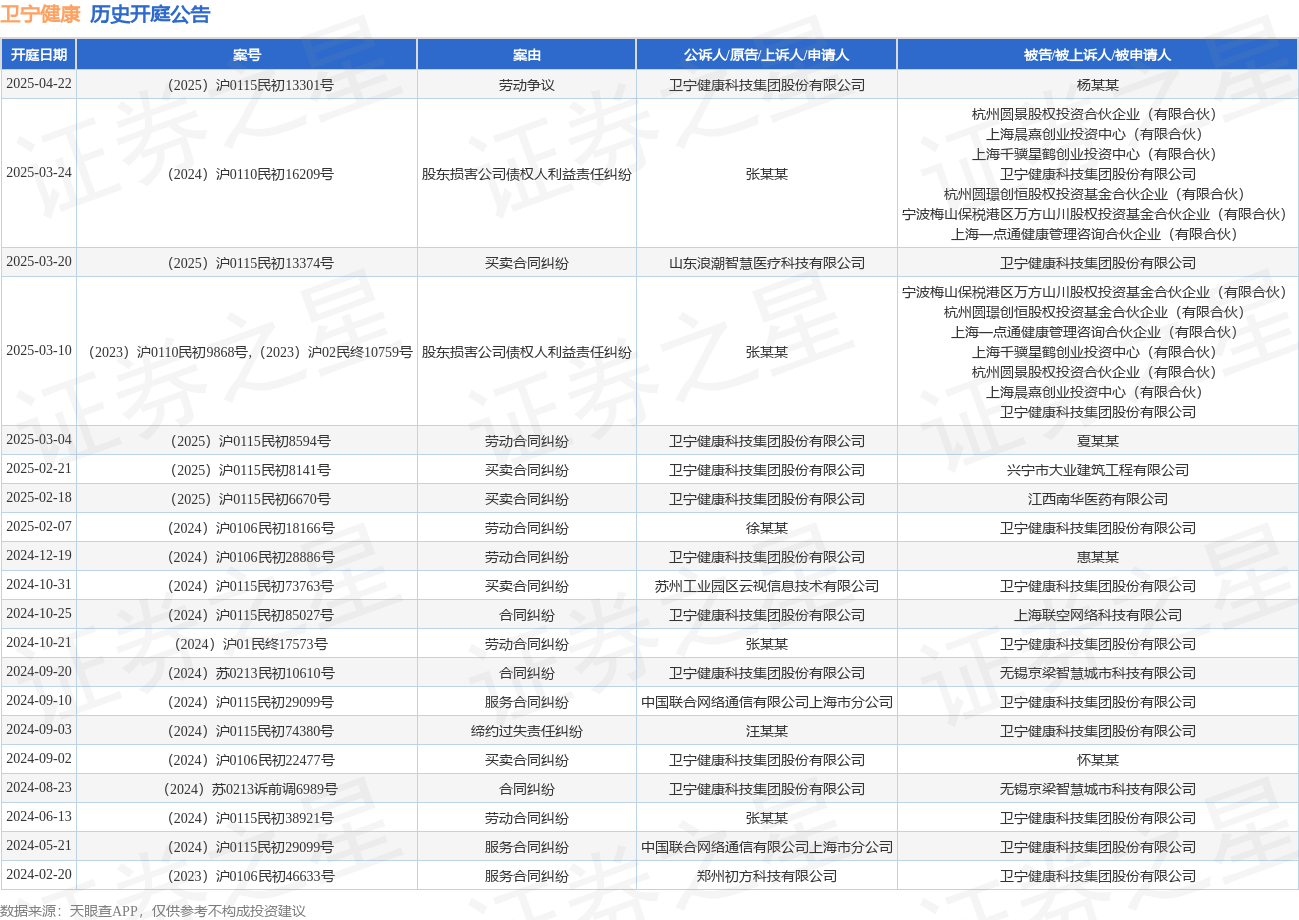Image resolution: width=1299 pixels, height=920 pixels.
Task: Click date 2024-08-23
Action: [x=39, y=787]
